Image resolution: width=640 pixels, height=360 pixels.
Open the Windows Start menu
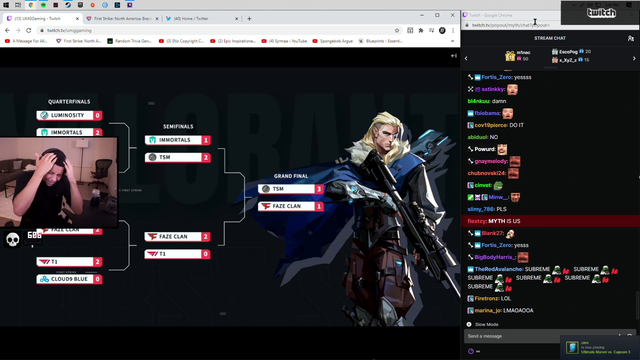[6, 5]
